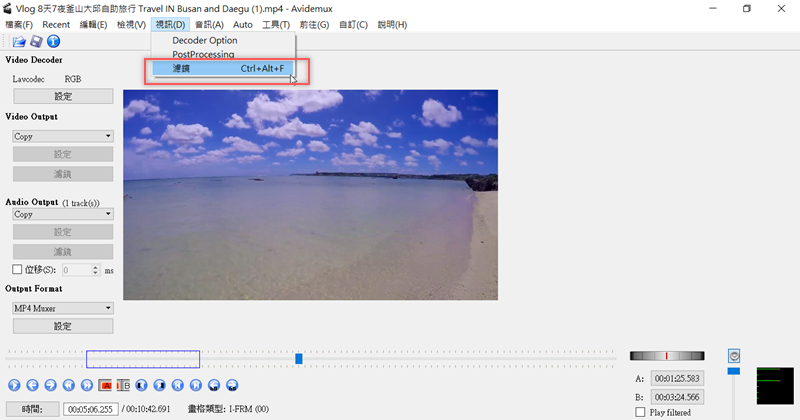This screenshot has width=800, height=420.
Task: Click the RGB label under Video Decoder
Action: 73,79
